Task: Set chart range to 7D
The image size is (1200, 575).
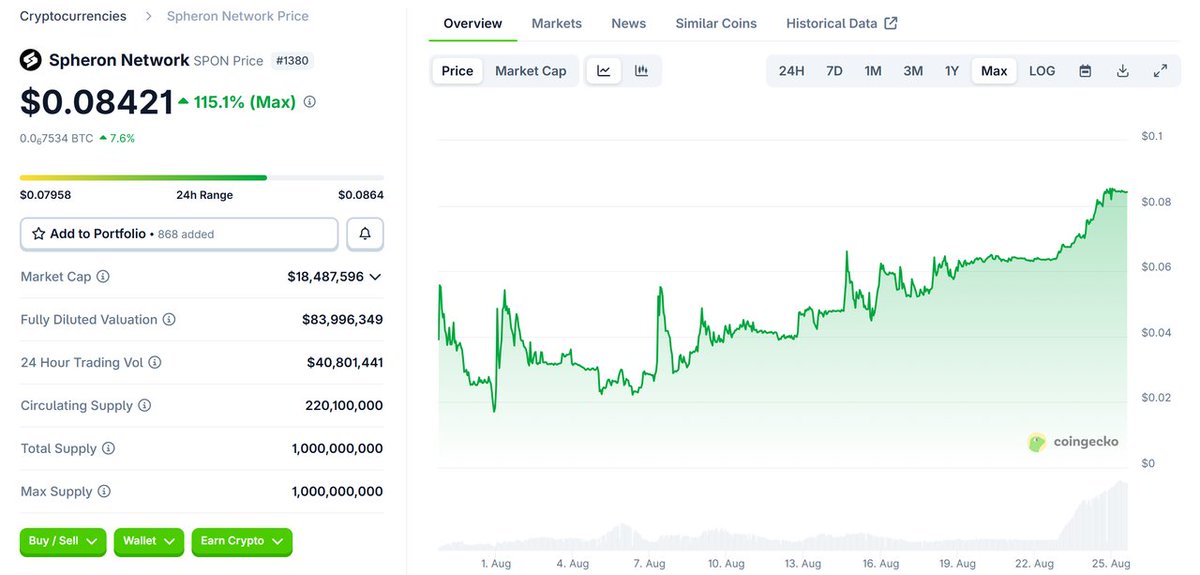Action: point(834,71)
